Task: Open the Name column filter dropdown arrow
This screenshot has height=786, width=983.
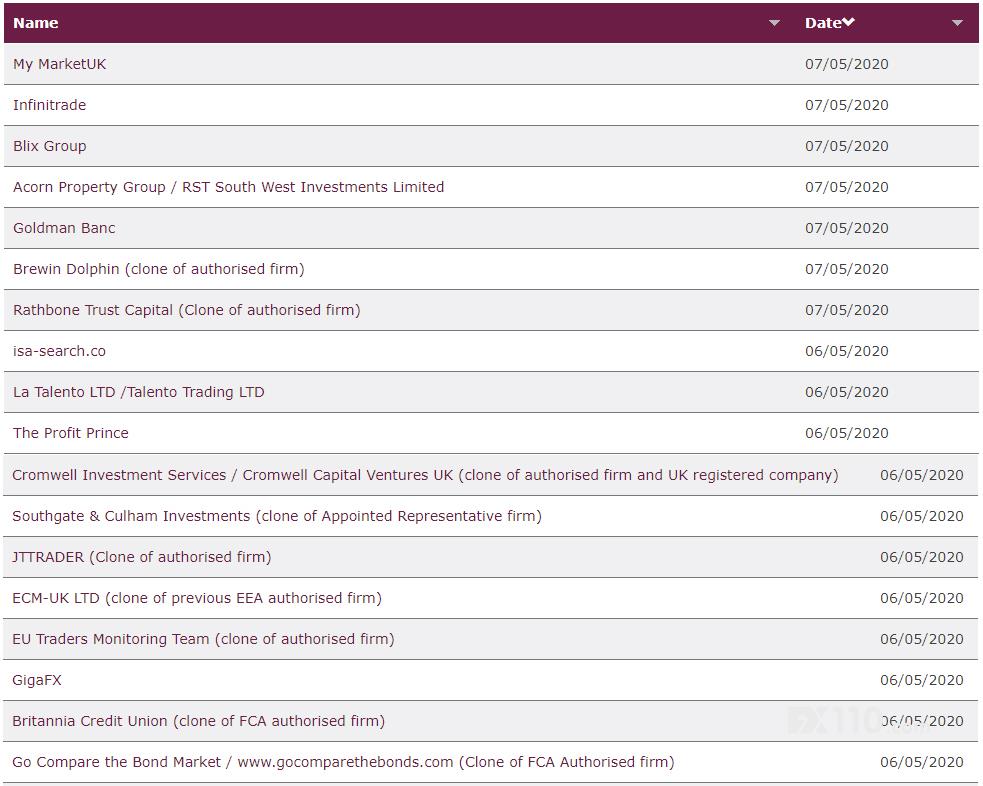Action: click(x=774, y=23)
